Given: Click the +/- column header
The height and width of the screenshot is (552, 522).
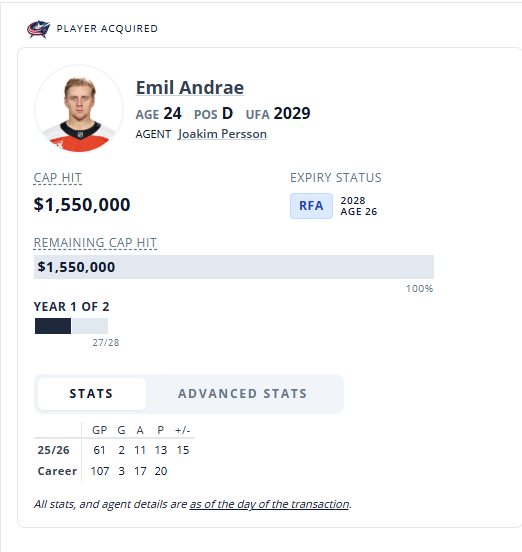Looking at the screenshot, I should [x=182, y=430].
